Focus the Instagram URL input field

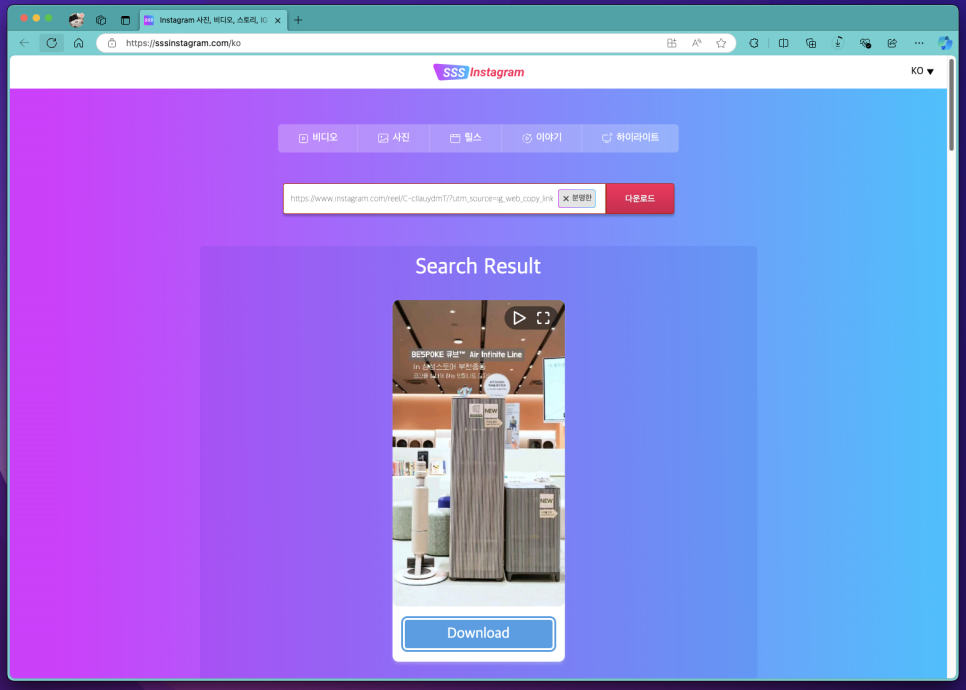pos(421,198)
